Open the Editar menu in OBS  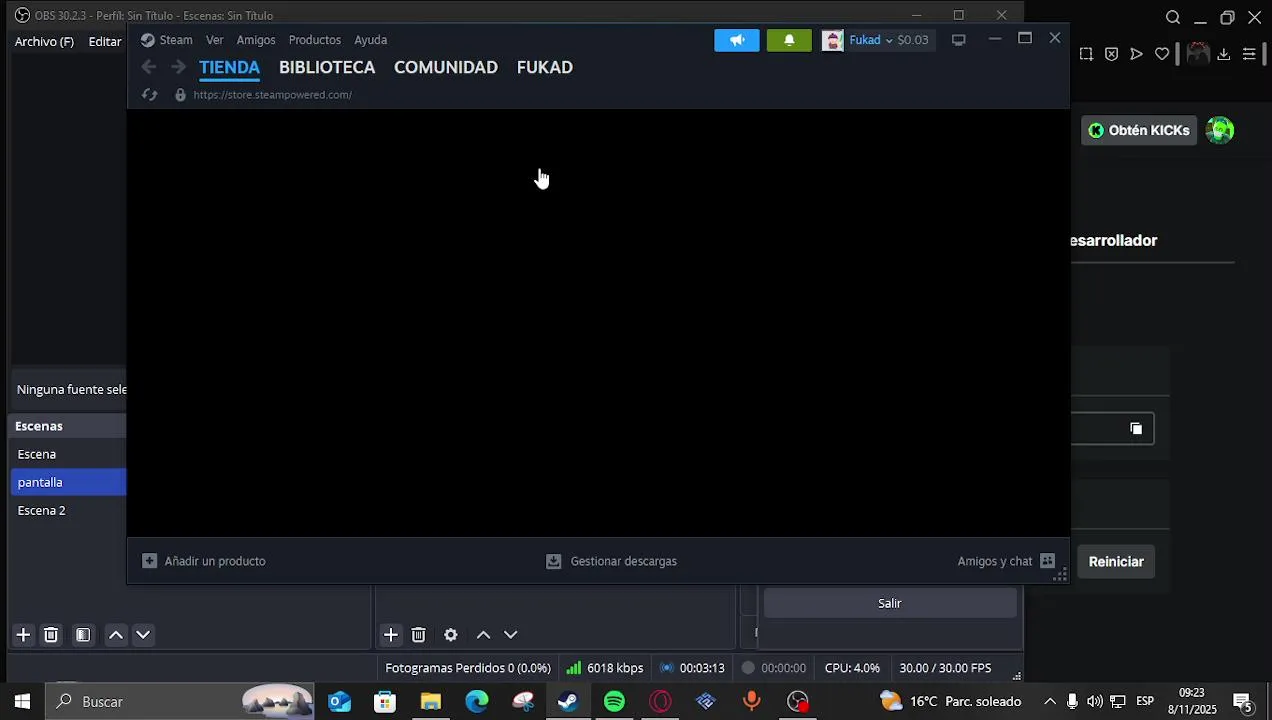(x=105, y=42)
